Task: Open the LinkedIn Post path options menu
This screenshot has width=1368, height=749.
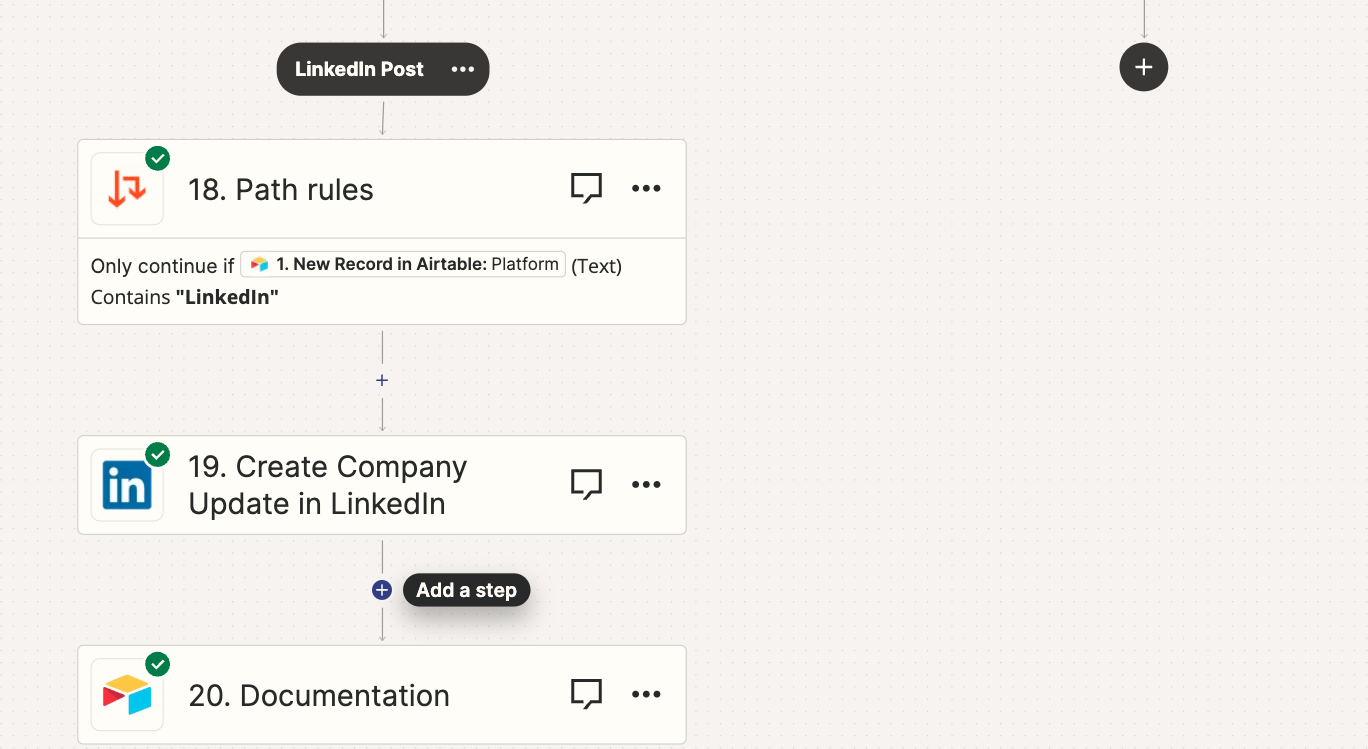Action: 462,69
